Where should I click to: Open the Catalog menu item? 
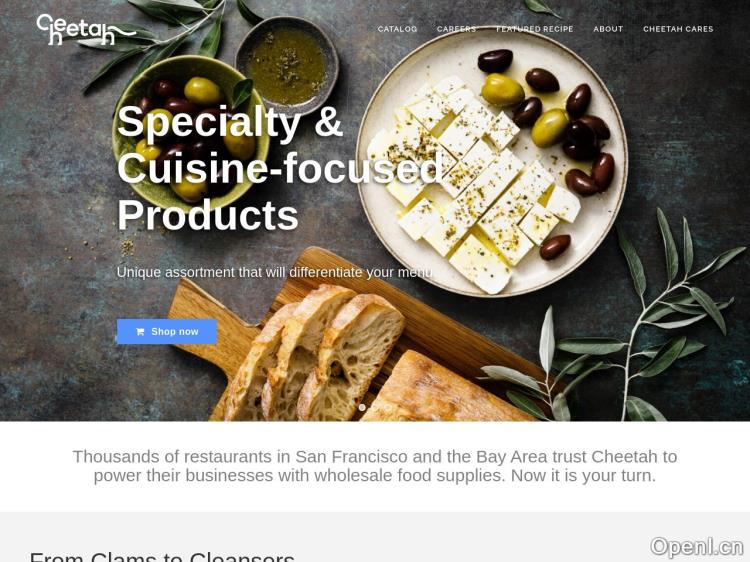point(397,29)
